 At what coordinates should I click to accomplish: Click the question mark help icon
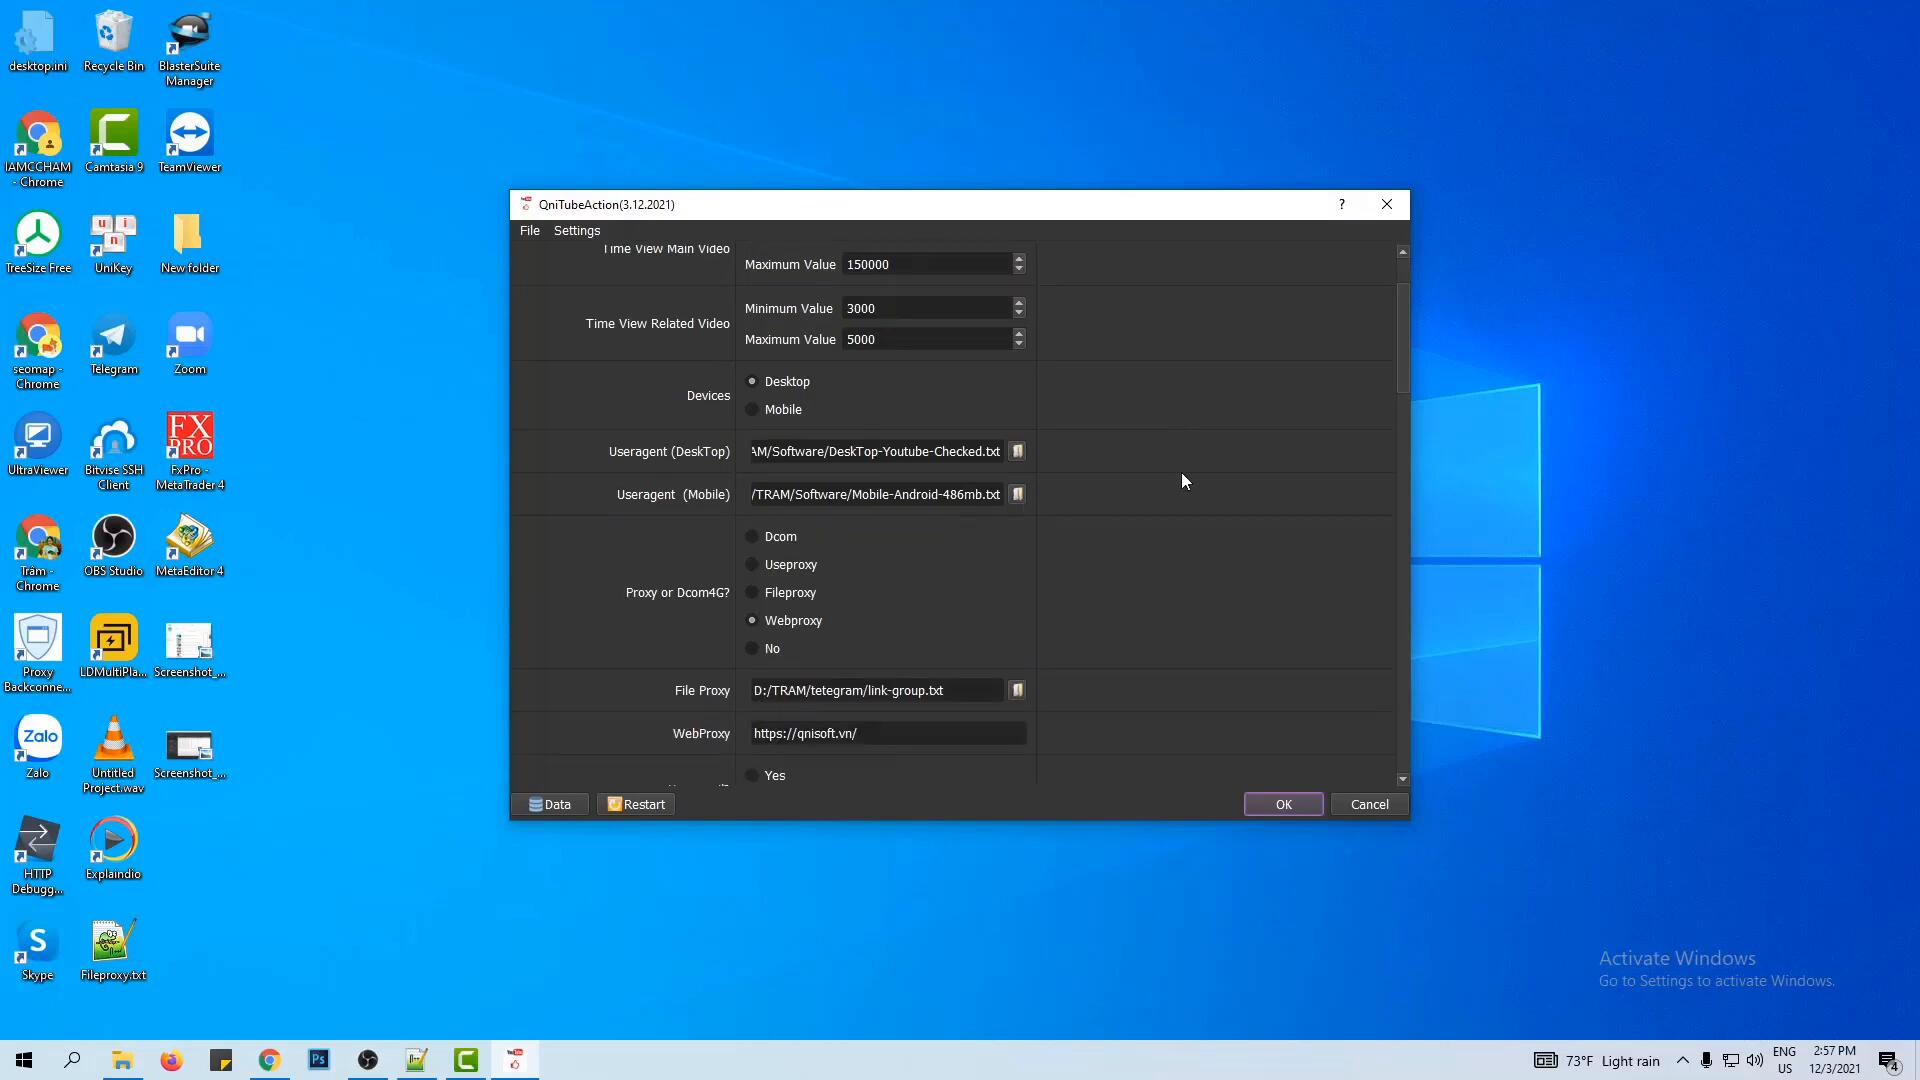[1341, 204]
